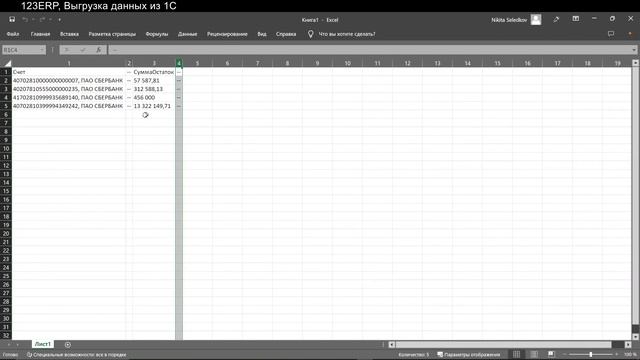Image resolution: width=640 pixels, height=360 pixels.
Task: Click the cell containing Счет
Action: click(x=69, y=72)
